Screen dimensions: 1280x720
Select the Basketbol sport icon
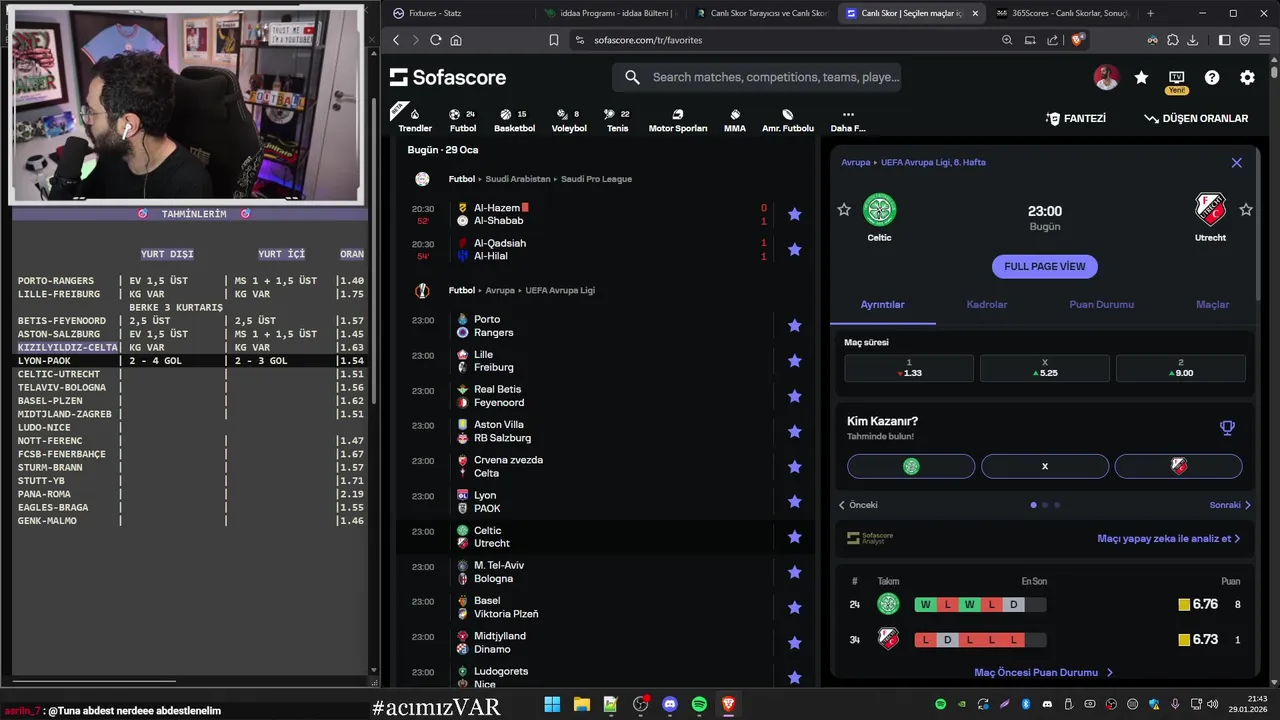[514, 120]
